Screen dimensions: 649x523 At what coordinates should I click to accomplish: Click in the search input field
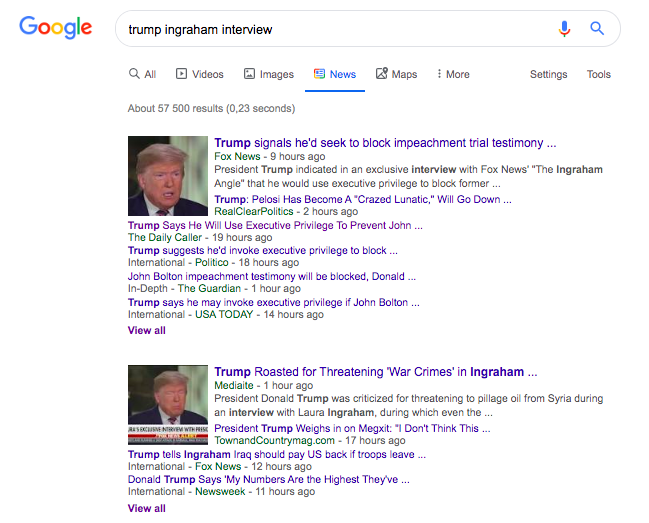pyautogui.click(x=330, y=29)
